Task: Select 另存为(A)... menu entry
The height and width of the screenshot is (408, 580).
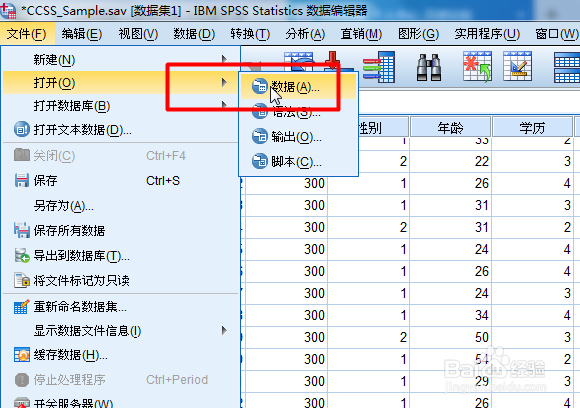Action: coord(121,206)
